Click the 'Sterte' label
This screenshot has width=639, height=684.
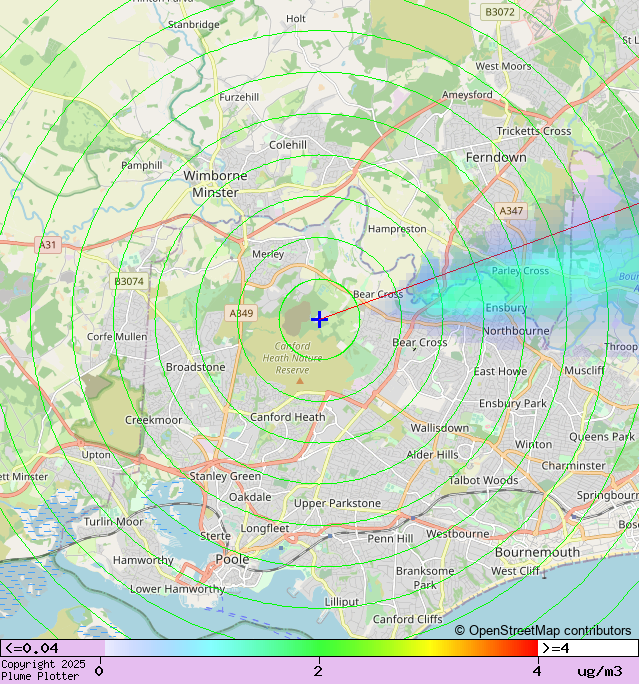tap(215, 536)
